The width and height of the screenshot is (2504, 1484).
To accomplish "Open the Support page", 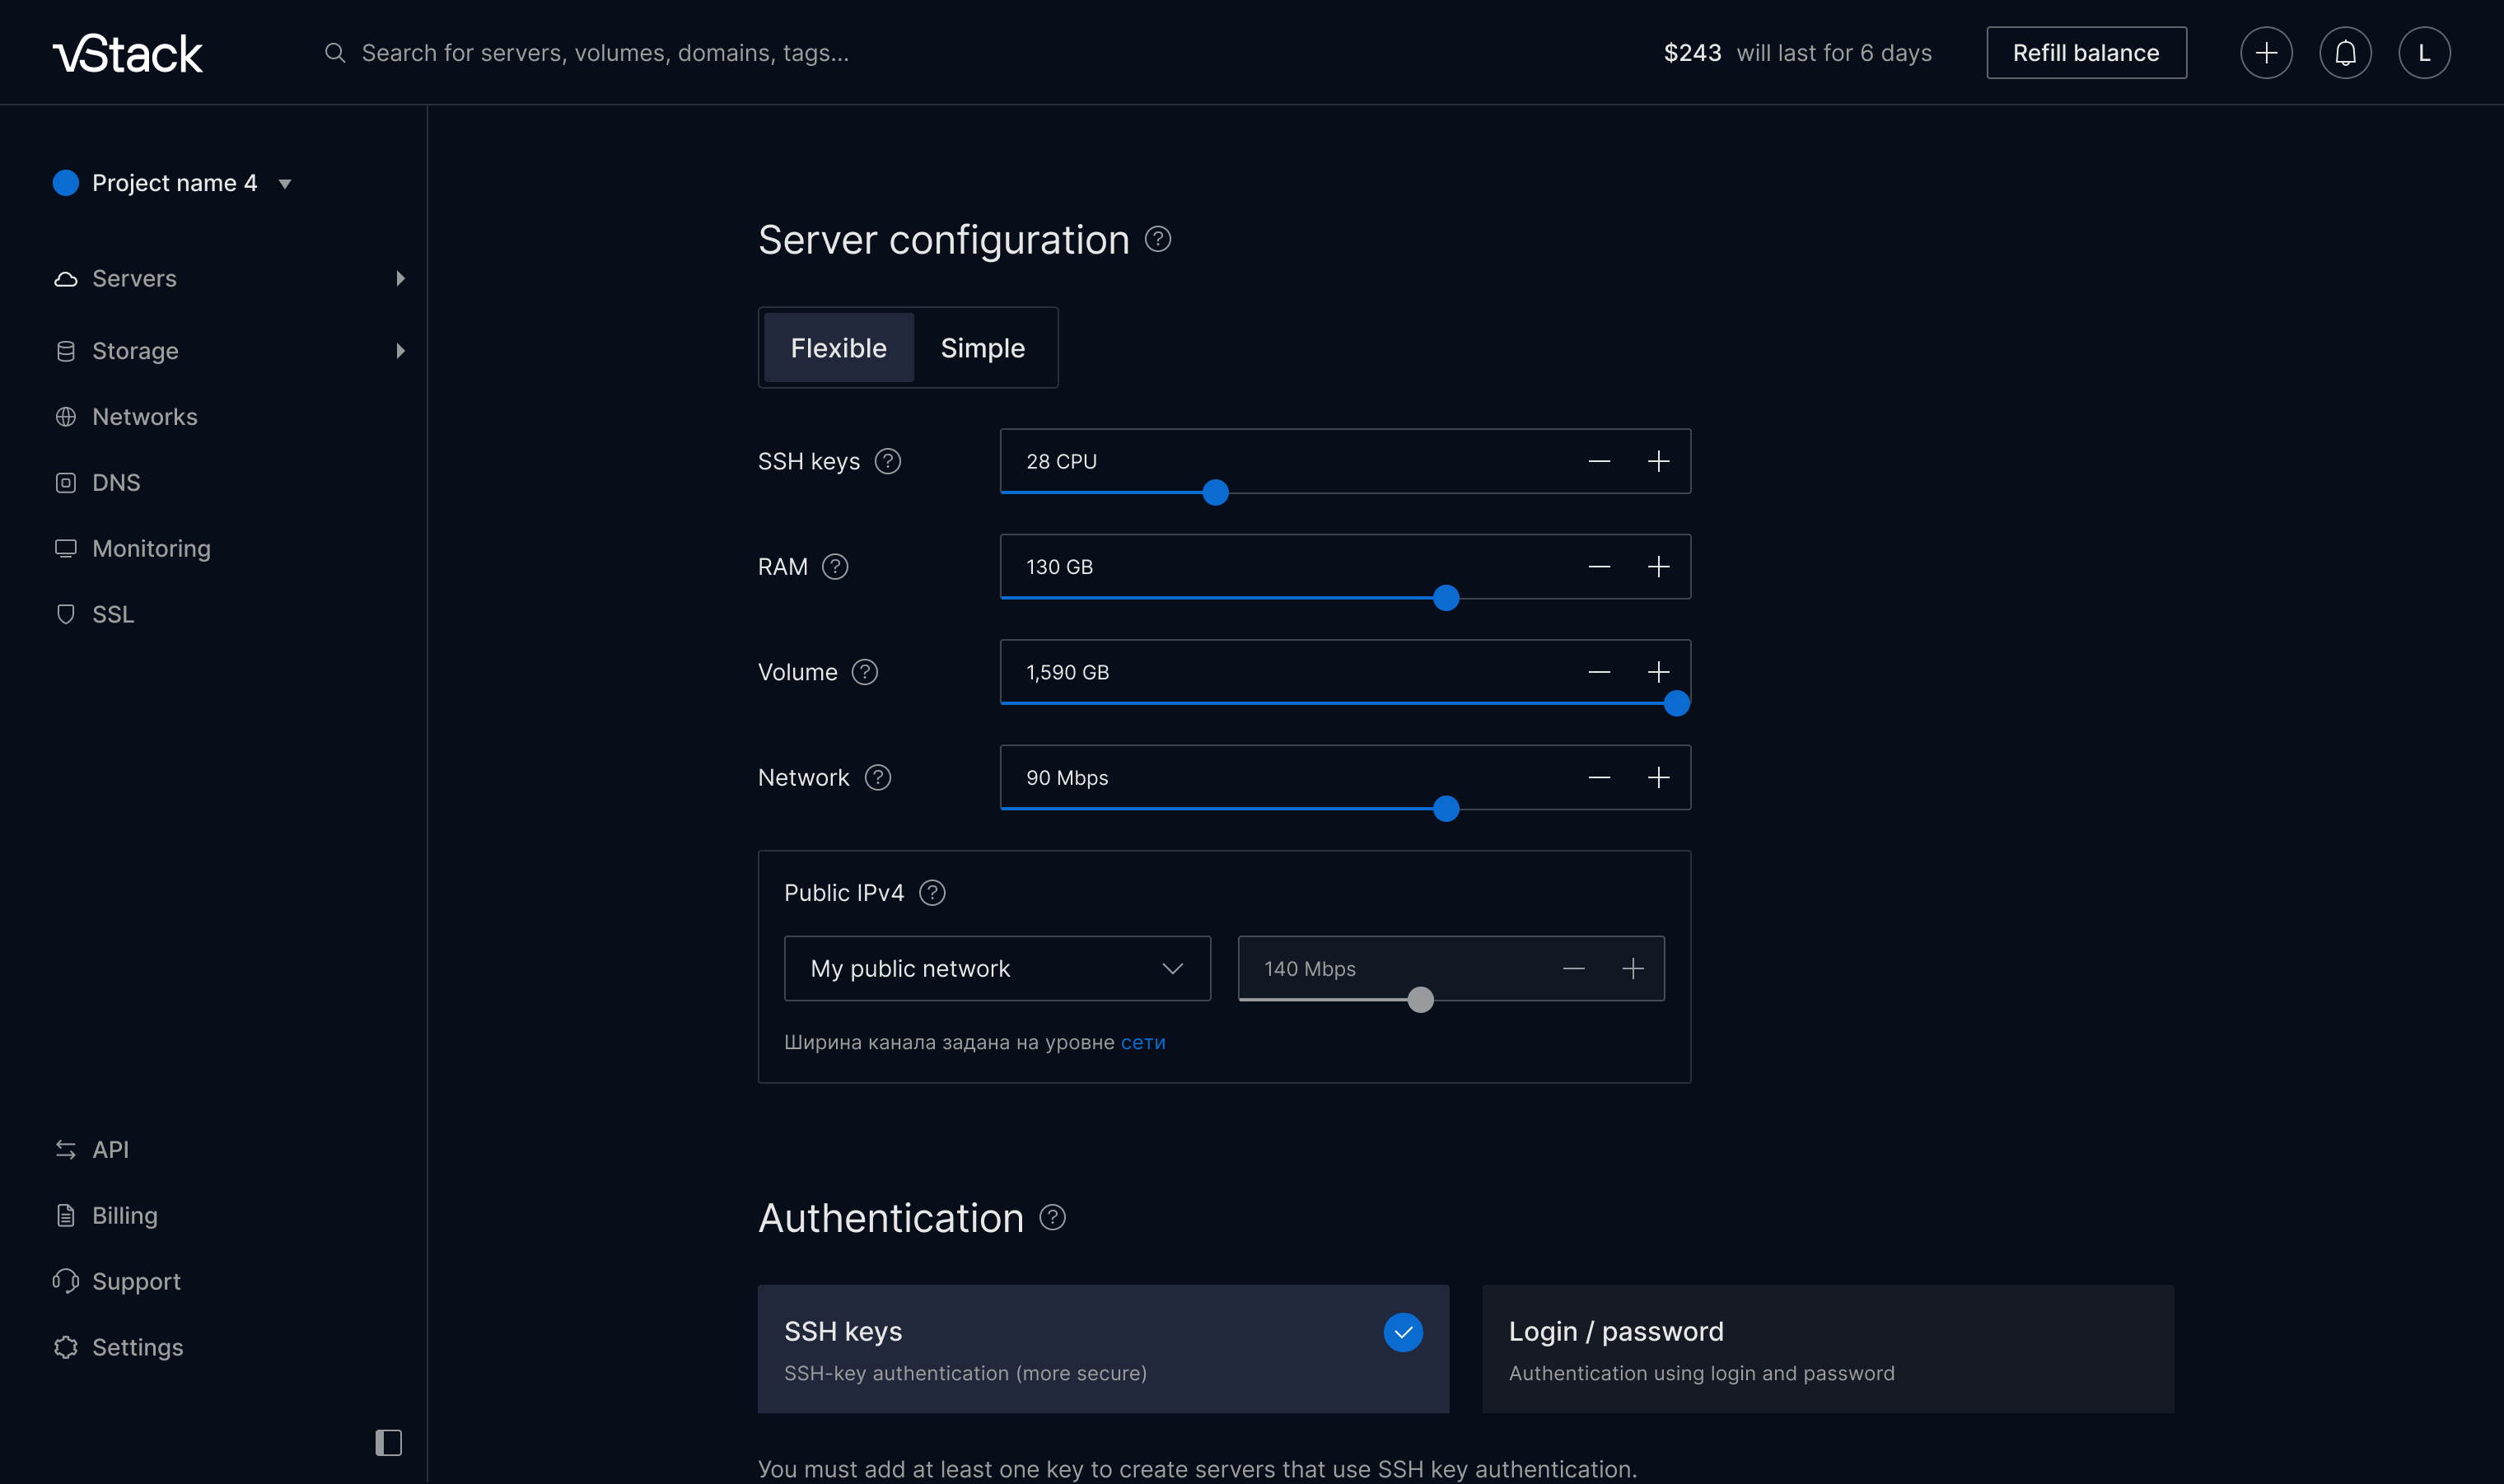I will pos(136,1282).
